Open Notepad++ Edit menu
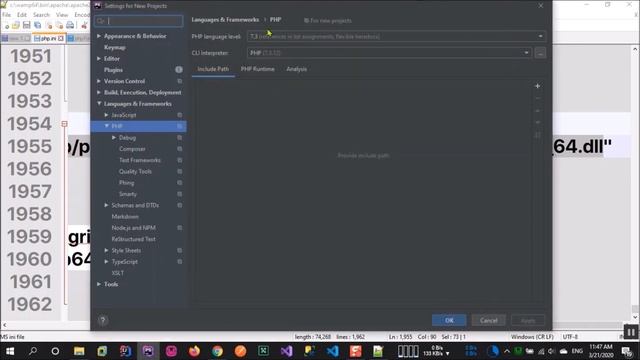640x360 pixels. tap(22, 15)
